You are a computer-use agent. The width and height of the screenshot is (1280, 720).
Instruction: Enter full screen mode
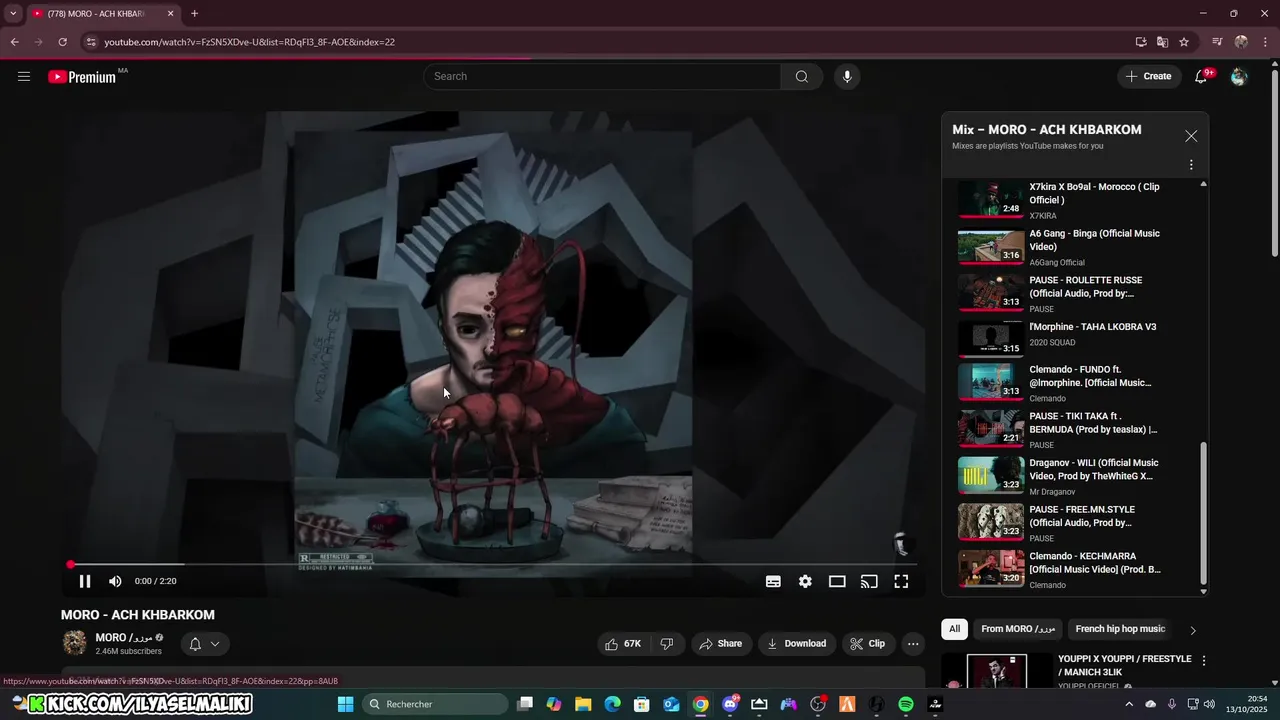pos(901,581)
